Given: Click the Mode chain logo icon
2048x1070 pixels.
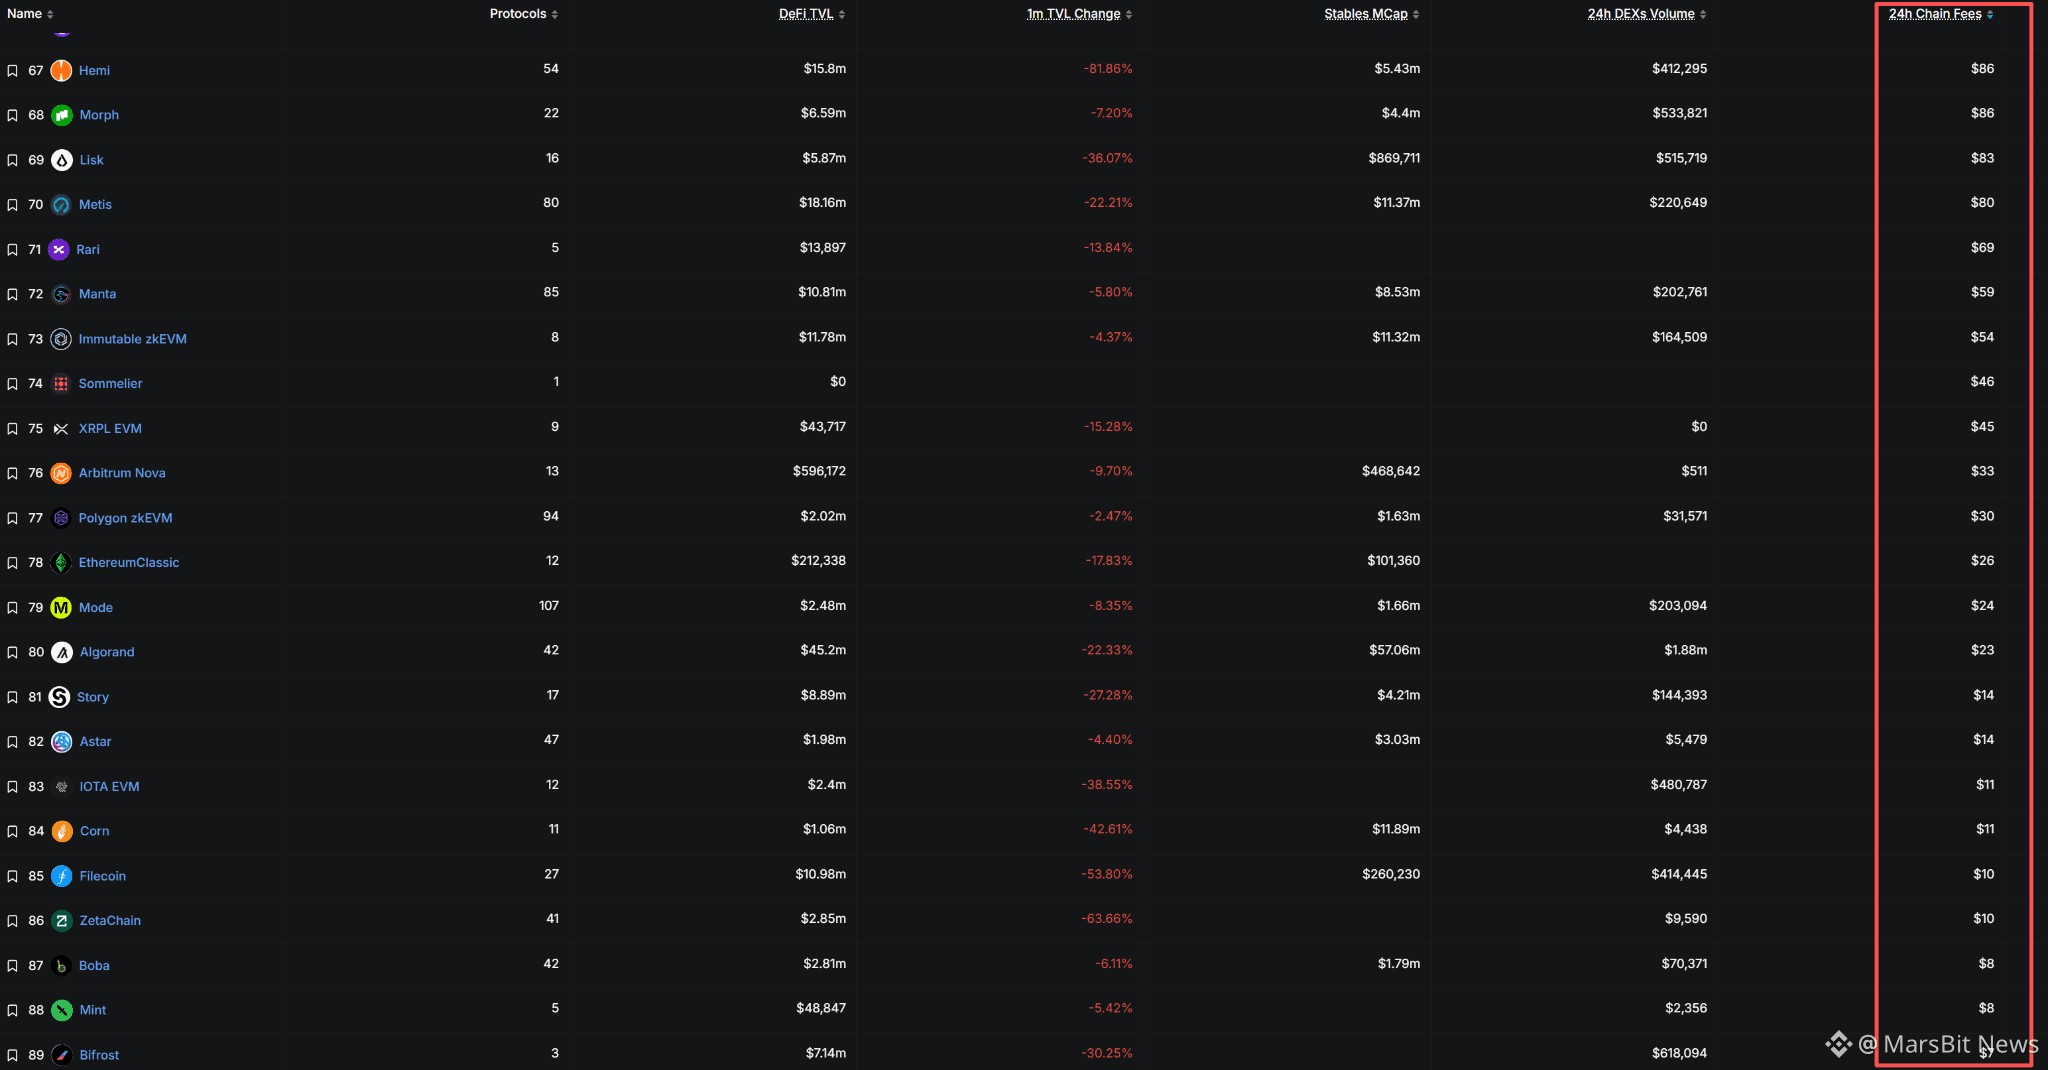Looking at the screenshot, I should pyautogui.click(x=61, y=607).
